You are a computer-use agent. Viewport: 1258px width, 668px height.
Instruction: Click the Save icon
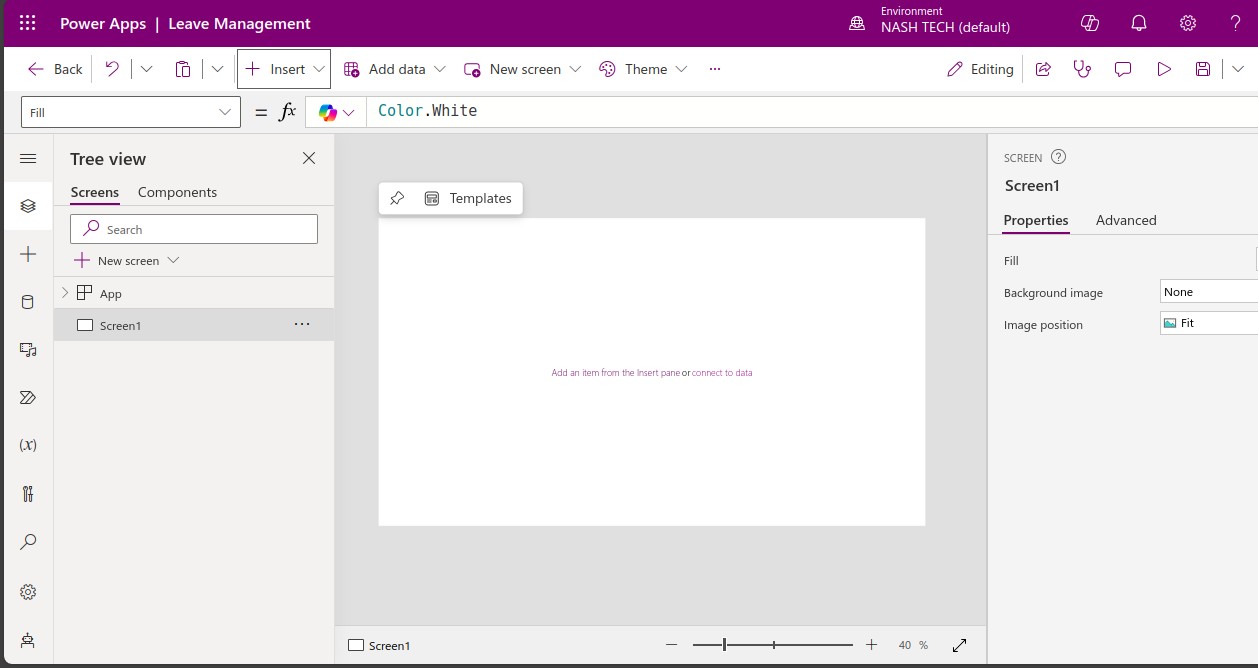click(1203, 69)
